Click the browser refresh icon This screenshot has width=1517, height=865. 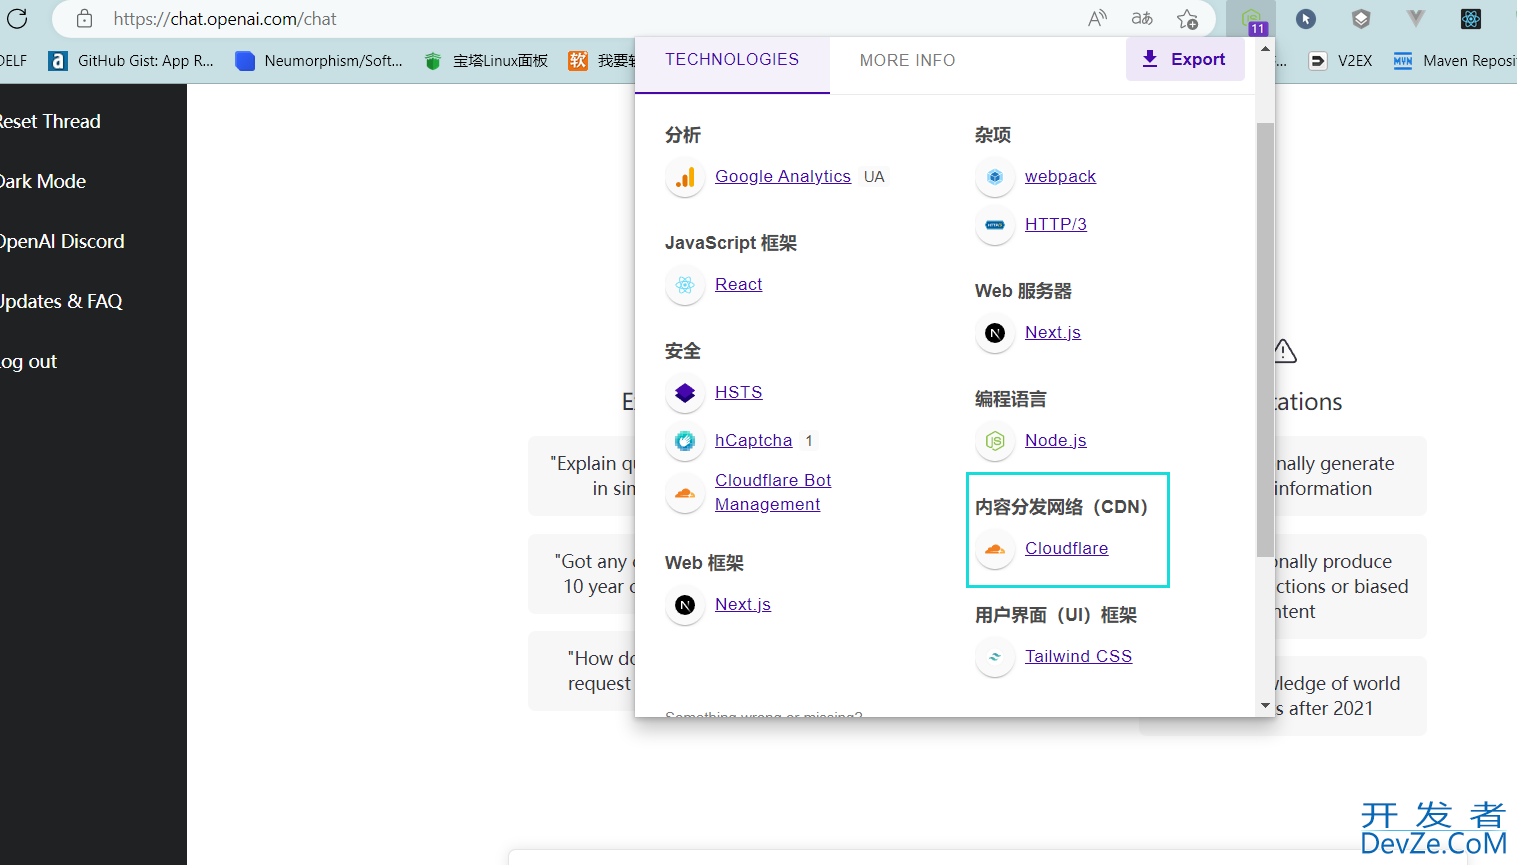tap(17, 18)
